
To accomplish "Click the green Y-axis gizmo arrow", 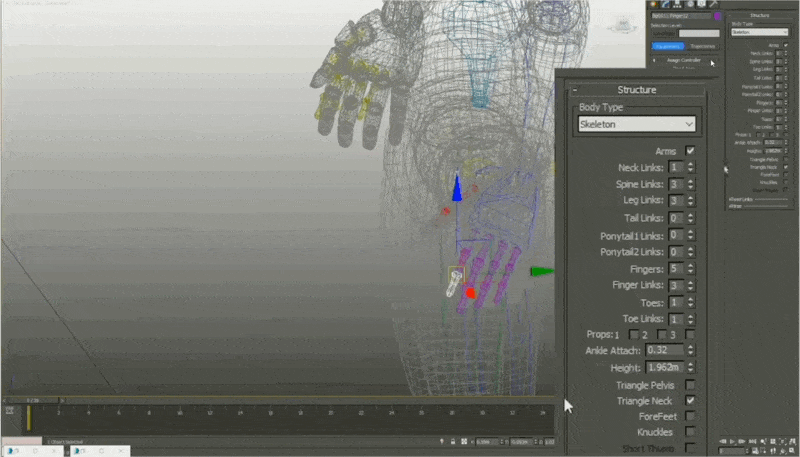I will 541,271.
